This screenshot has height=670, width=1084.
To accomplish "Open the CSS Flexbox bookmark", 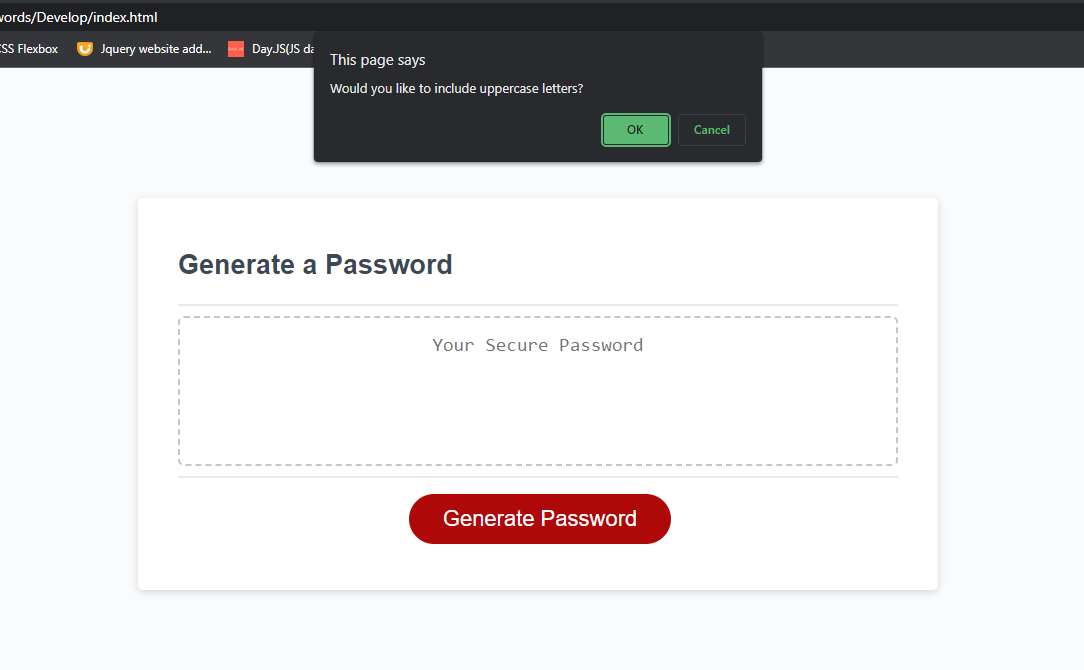I will click(30, 48).
